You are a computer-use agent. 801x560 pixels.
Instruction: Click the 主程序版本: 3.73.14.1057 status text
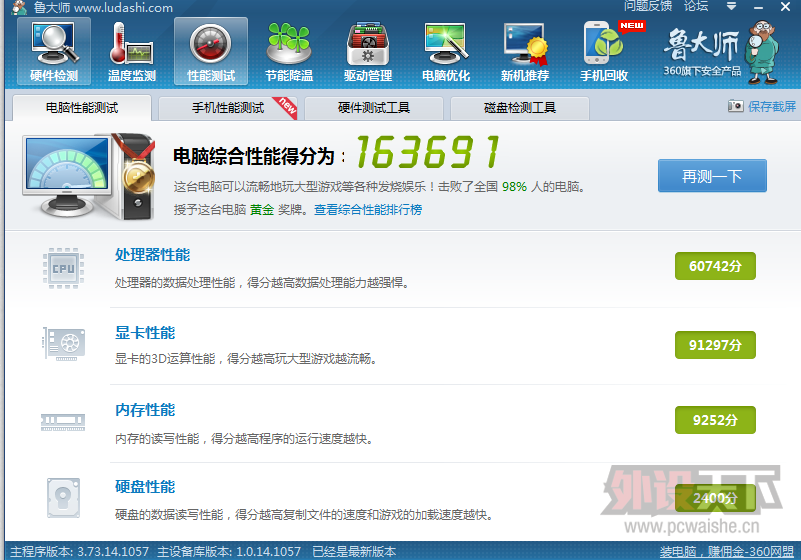tap(79, 552)
